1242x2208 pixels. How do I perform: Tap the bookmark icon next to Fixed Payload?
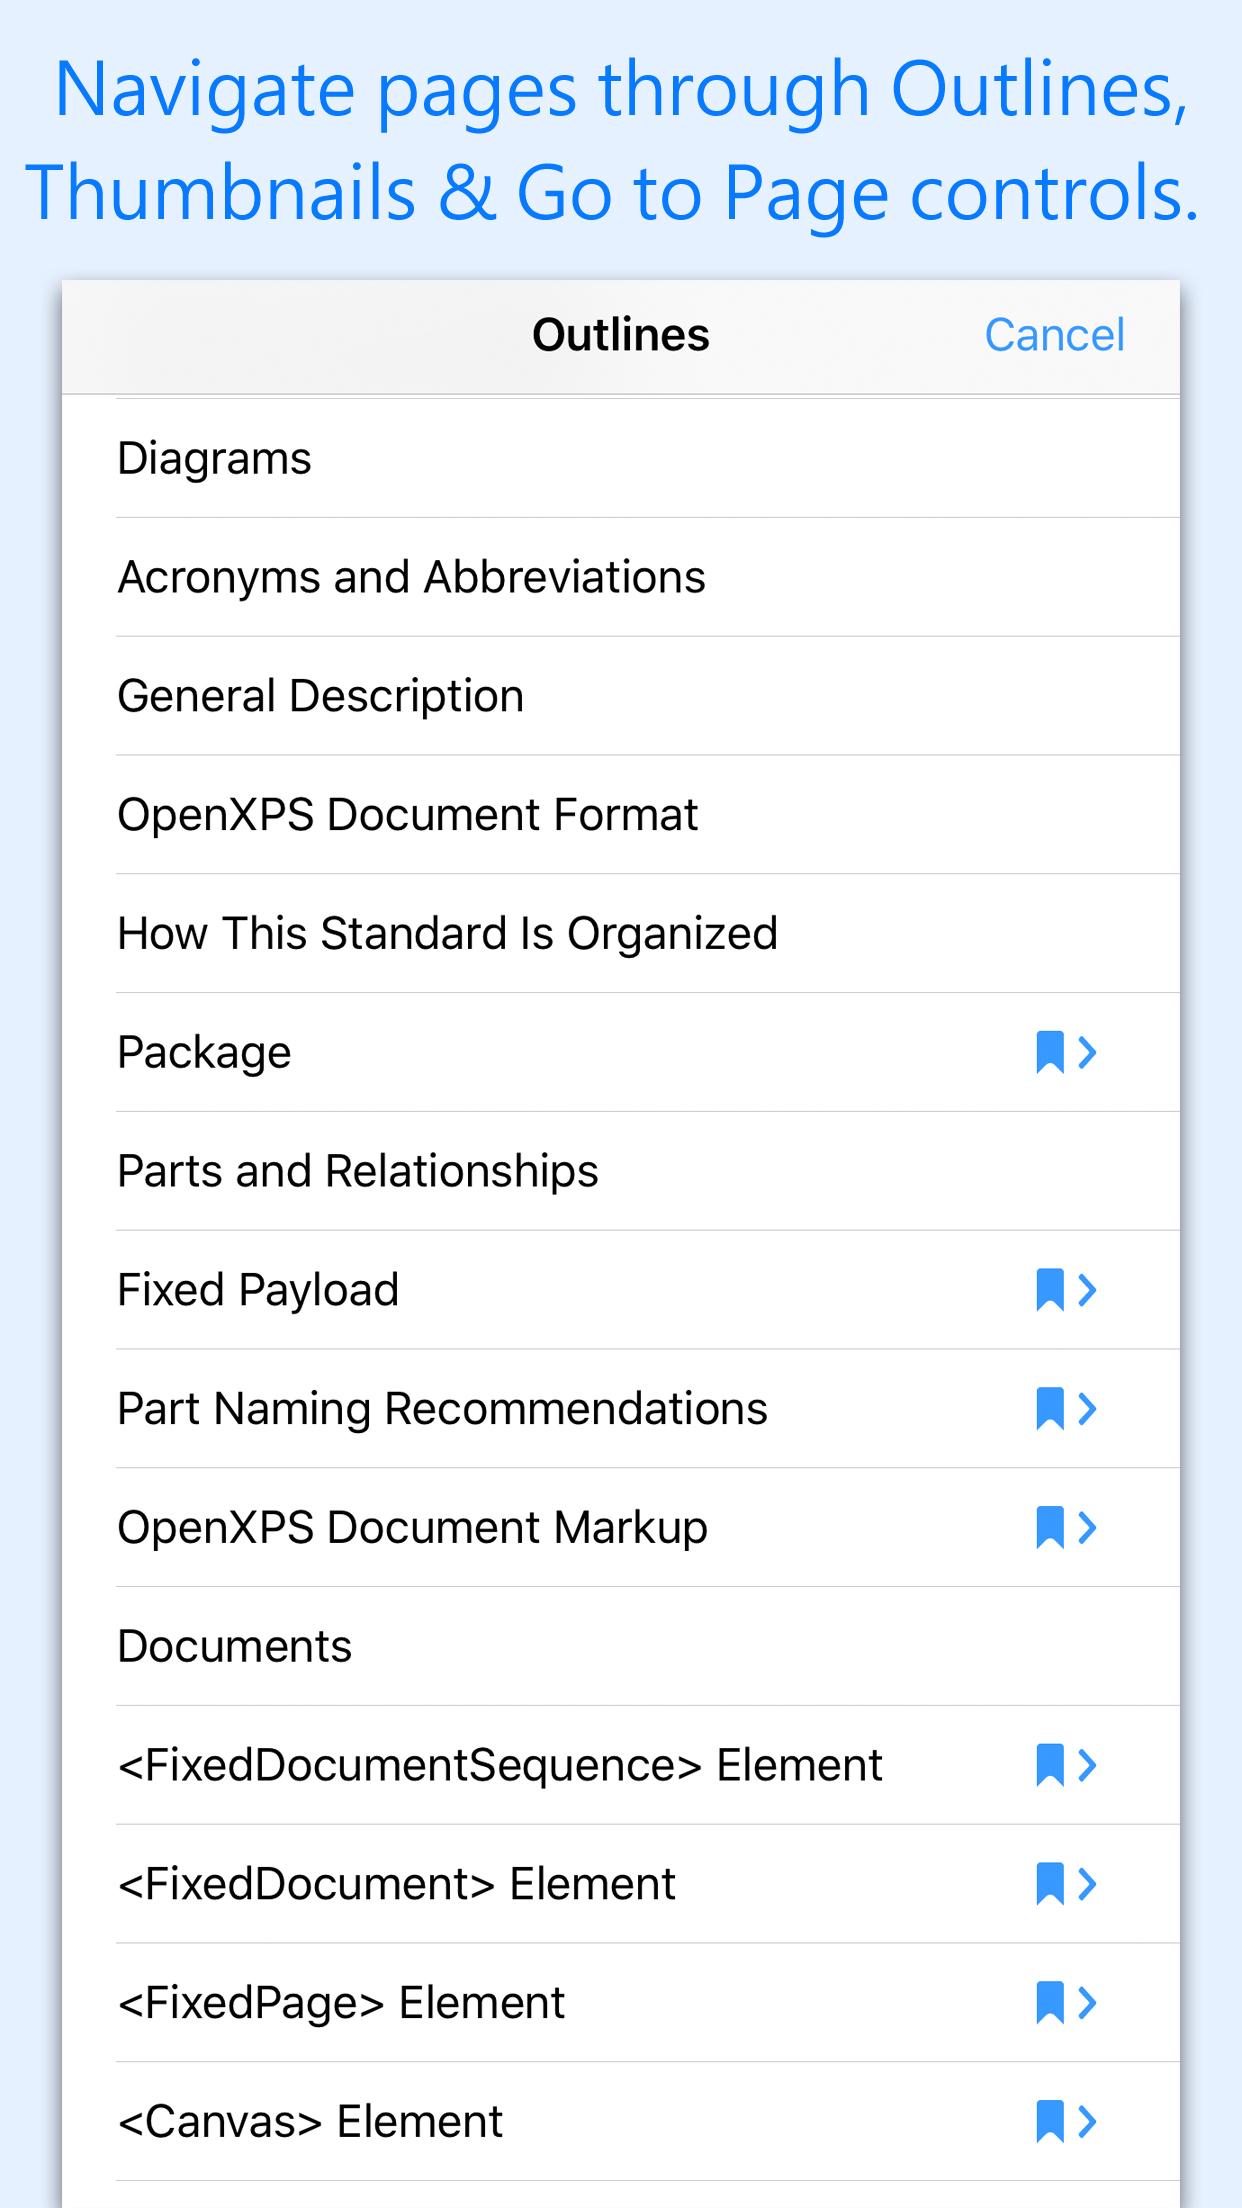pyautogui.click(x=1049, y=1290)
